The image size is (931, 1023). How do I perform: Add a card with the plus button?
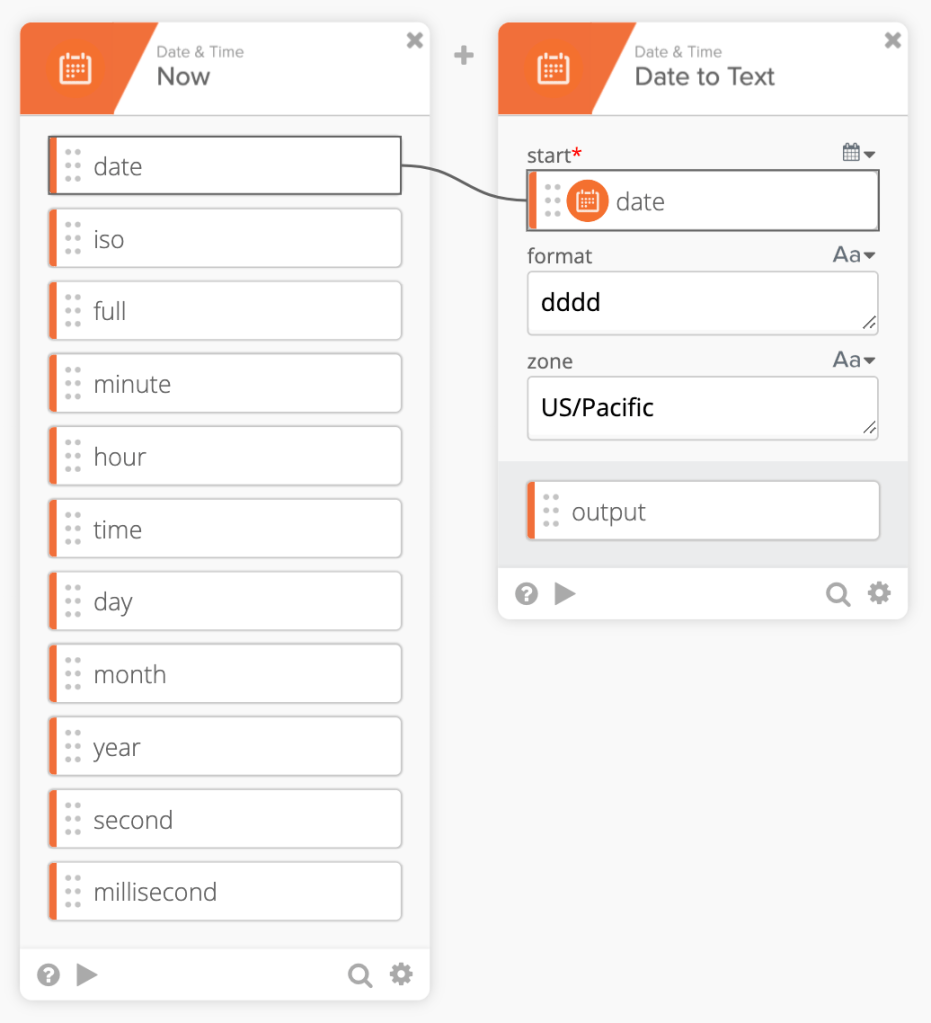click(x=464, y=56)
